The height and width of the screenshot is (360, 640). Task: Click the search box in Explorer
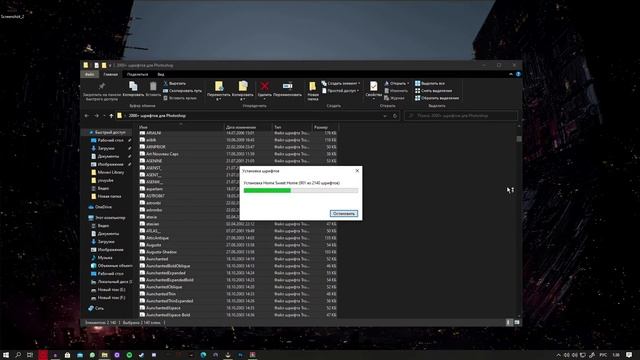(461, 116)
